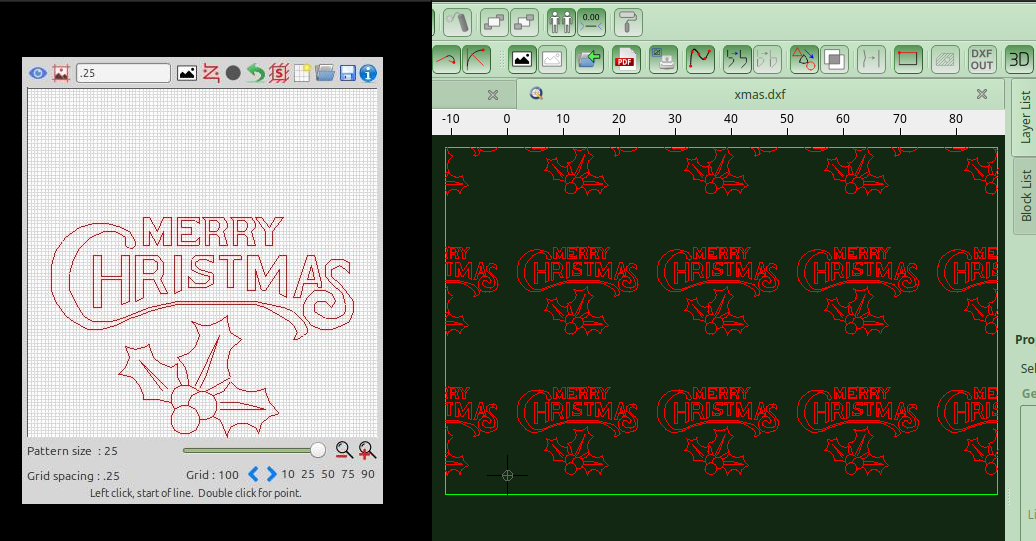
Task: Click the red-framed image icon in pattern editor
Action: 61,73
